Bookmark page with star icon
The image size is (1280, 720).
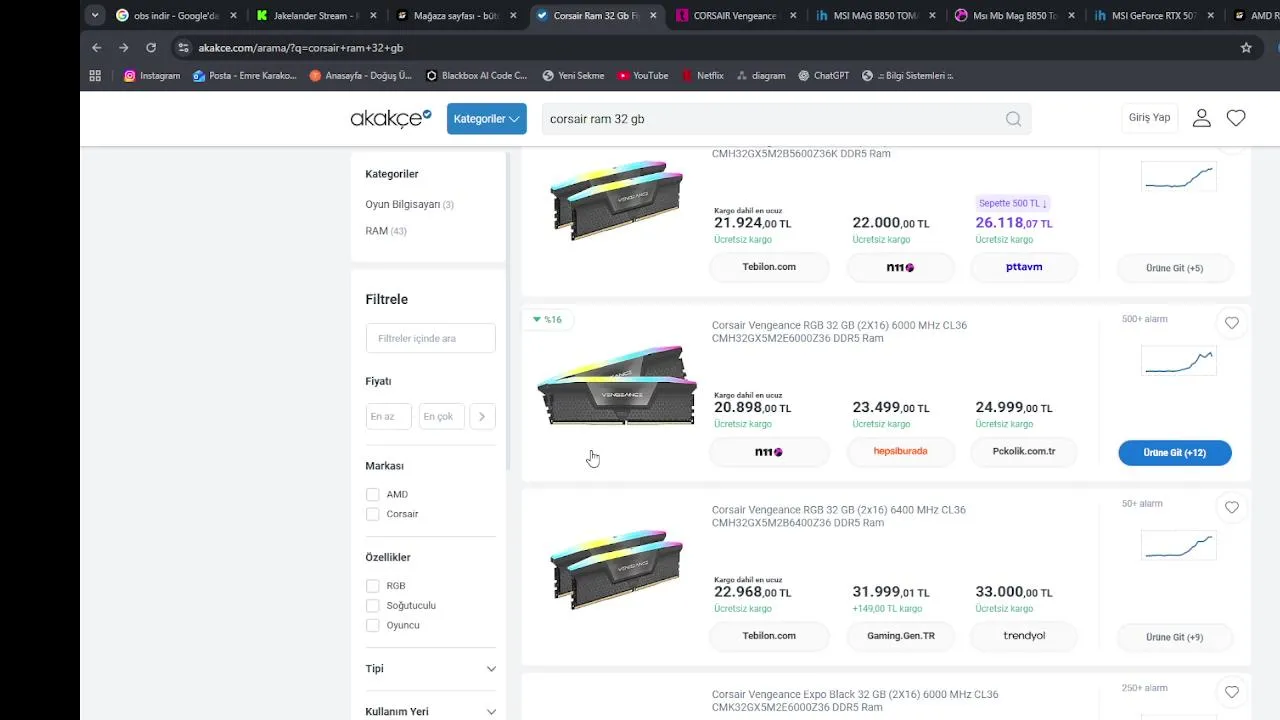(x=1246, y=48)
